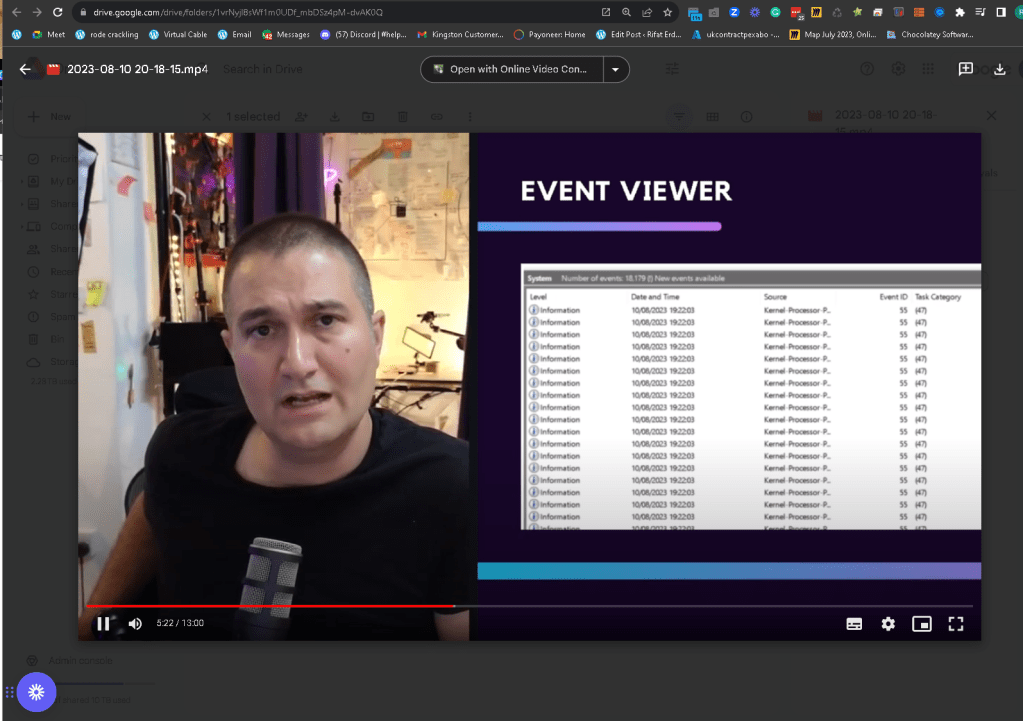This screenshot has width=1023, height=721.
Task: Open the yellow Miro extension icon
Action: click(x=816, y=12)
